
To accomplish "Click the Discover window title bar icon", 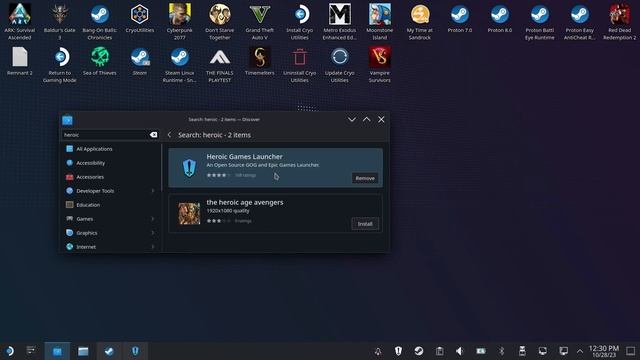I will pyautogui.click(x=67, y=120).
